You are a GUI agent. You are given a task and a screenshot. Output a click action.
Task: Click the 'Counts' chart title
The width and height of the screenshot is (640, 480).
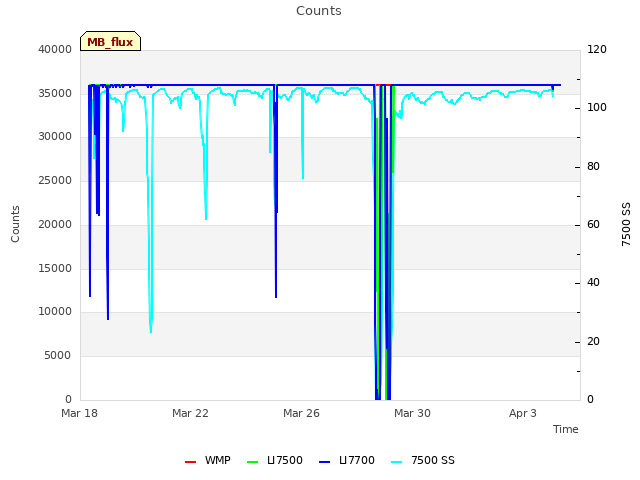pyautogui.click(x=319, y=11)
